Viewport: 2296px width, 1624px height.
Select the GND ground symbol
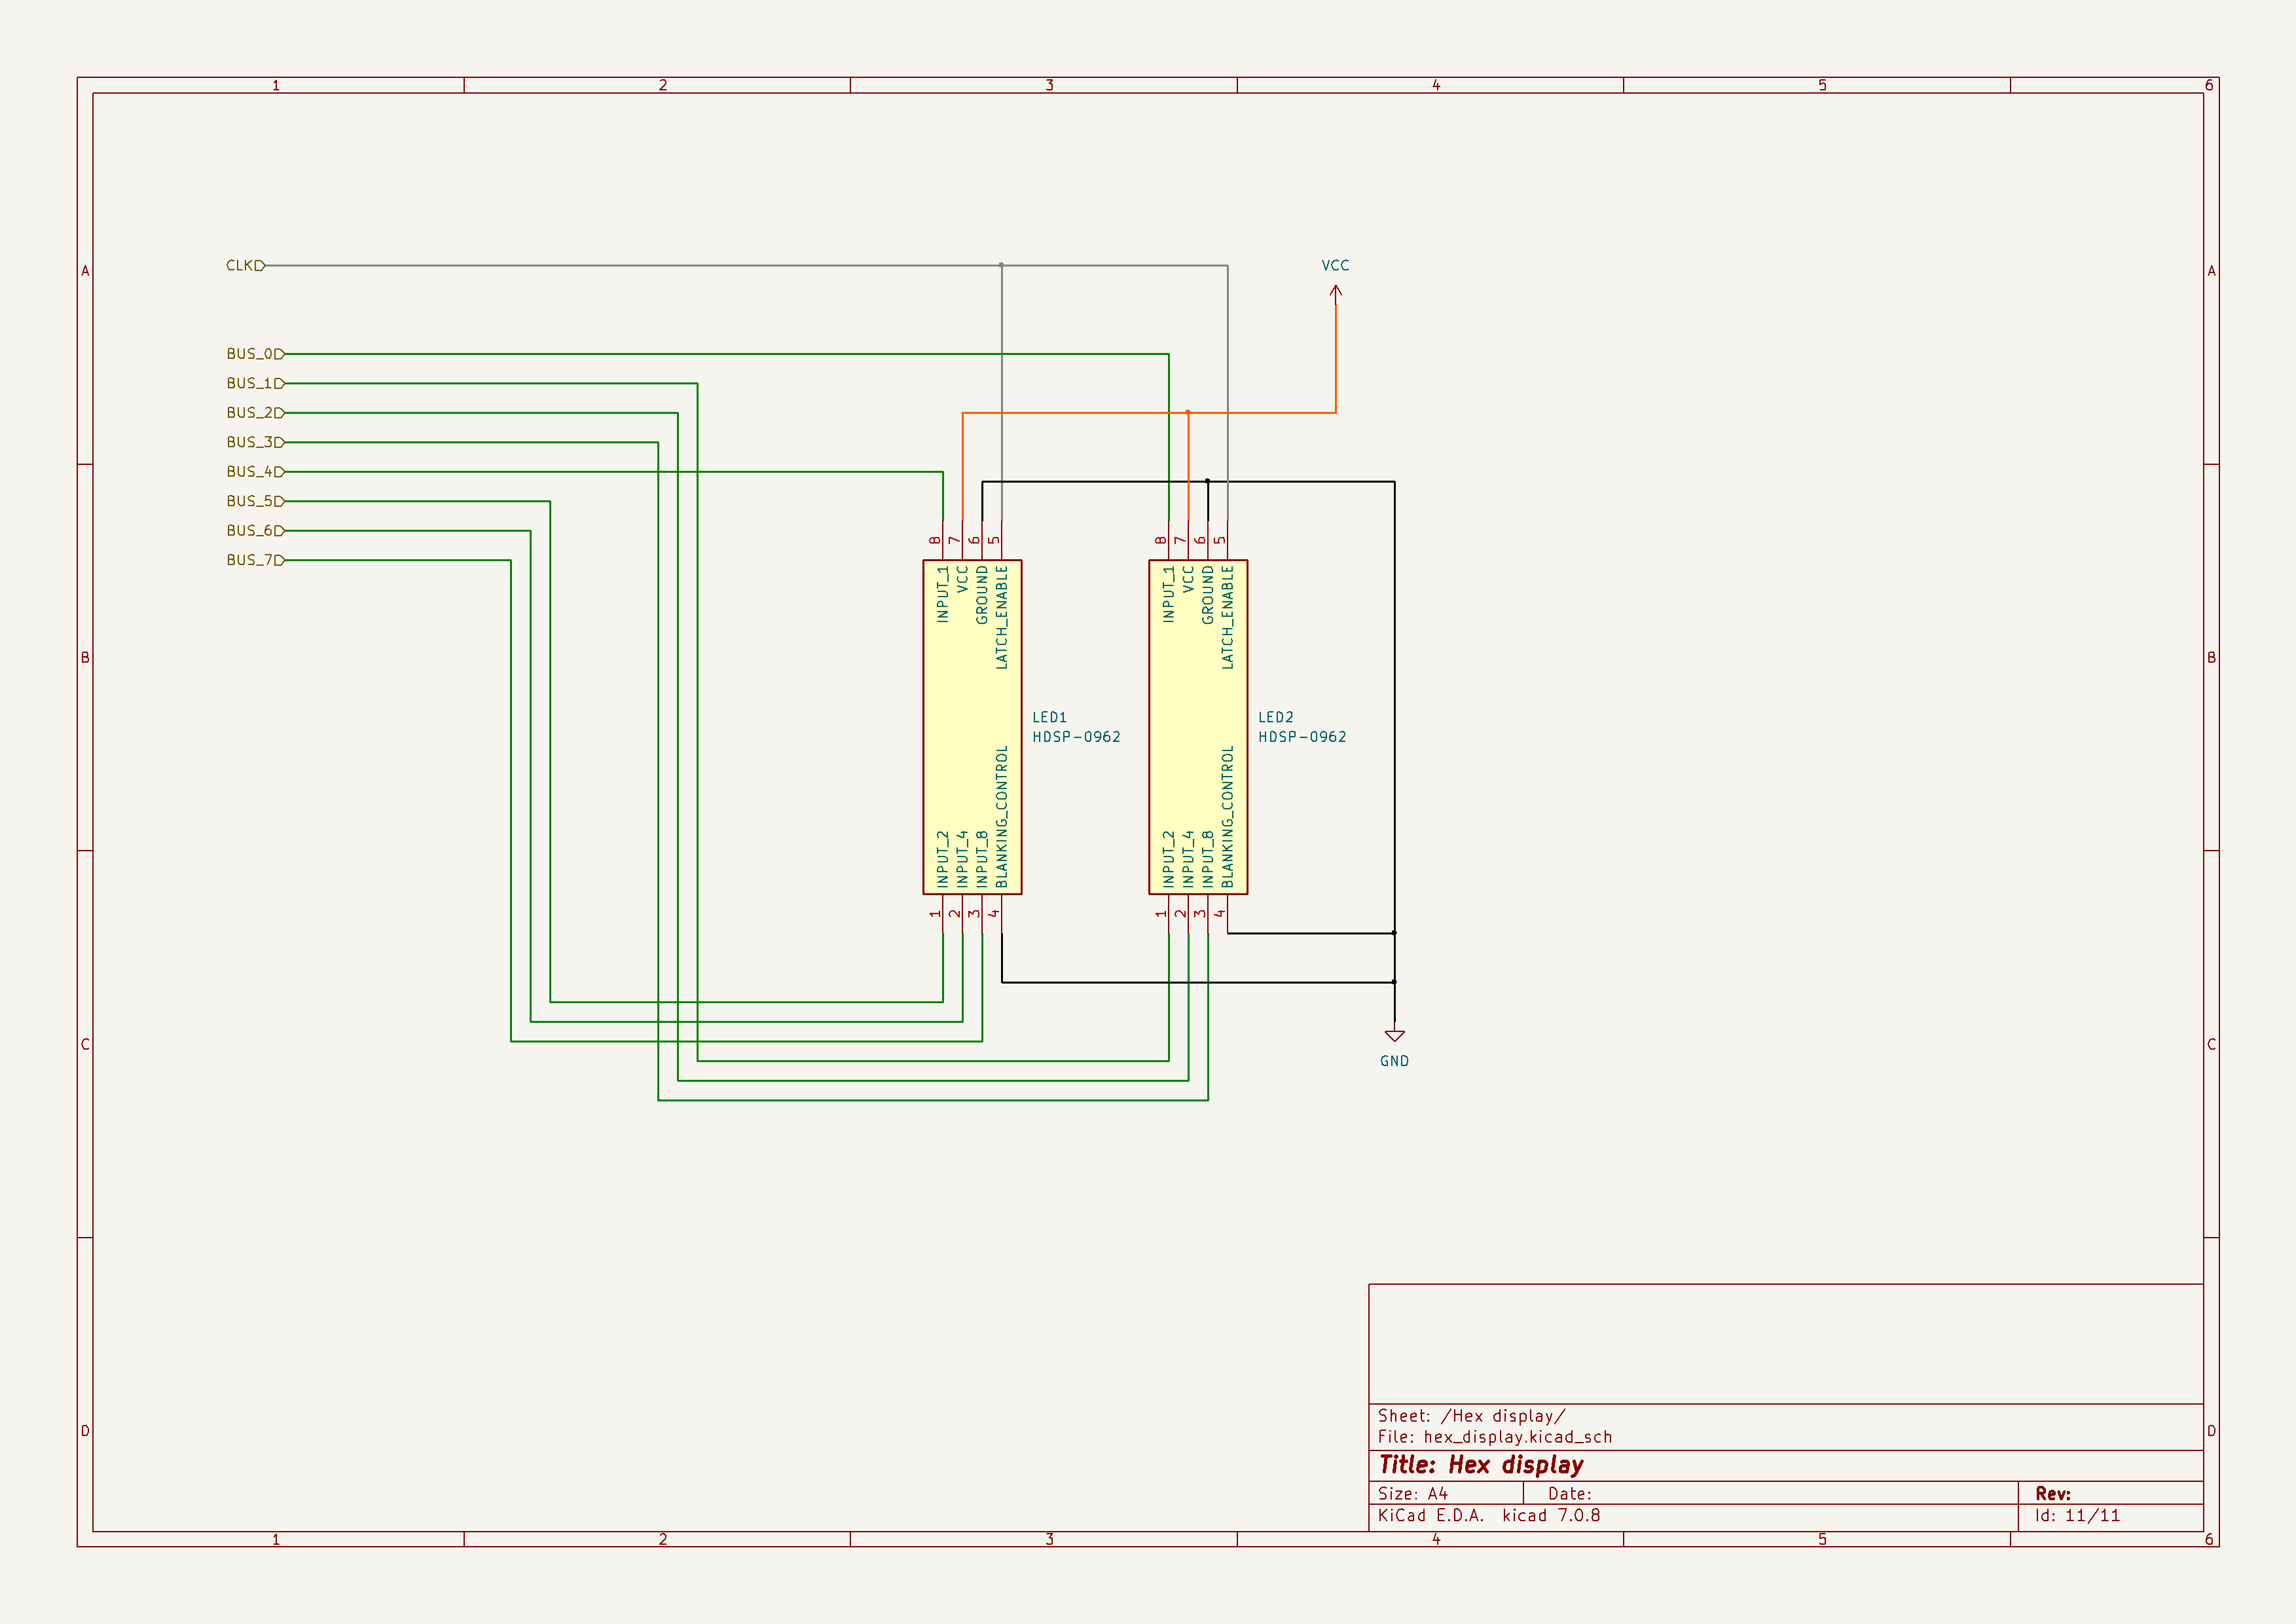point(1395,1035)
